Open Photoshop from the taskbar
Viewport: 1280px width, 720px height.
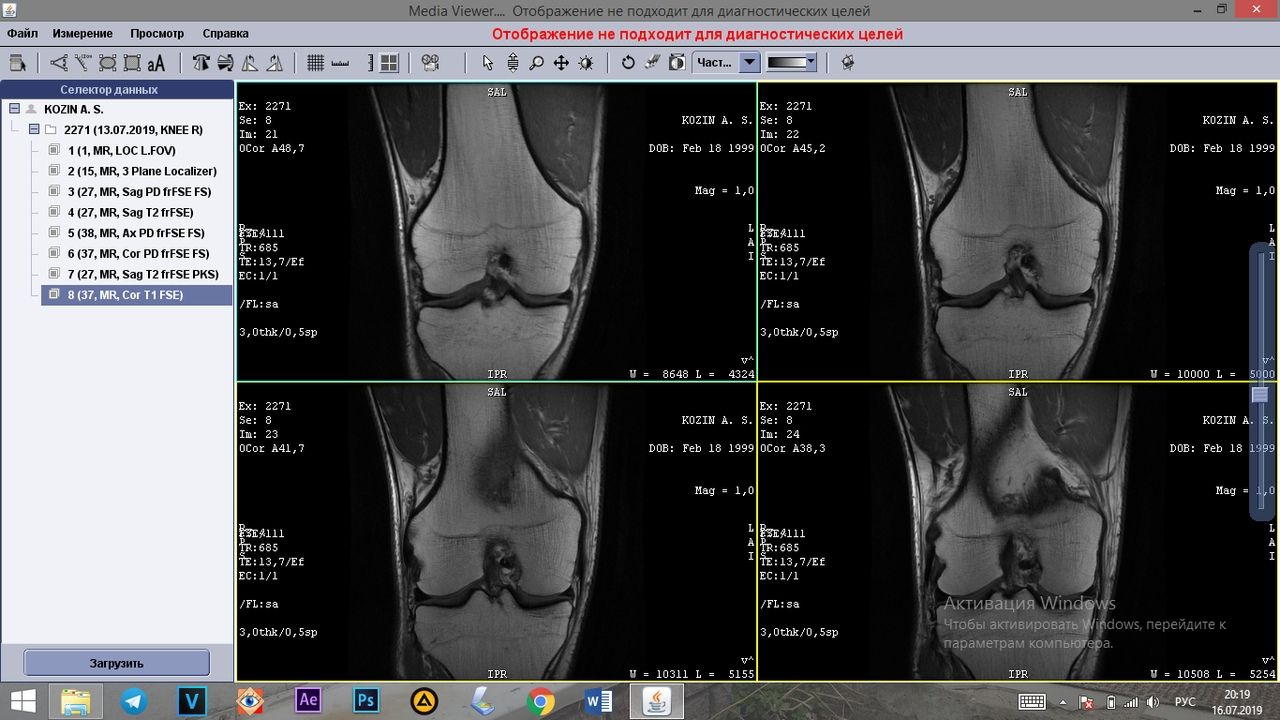point(366,700)
